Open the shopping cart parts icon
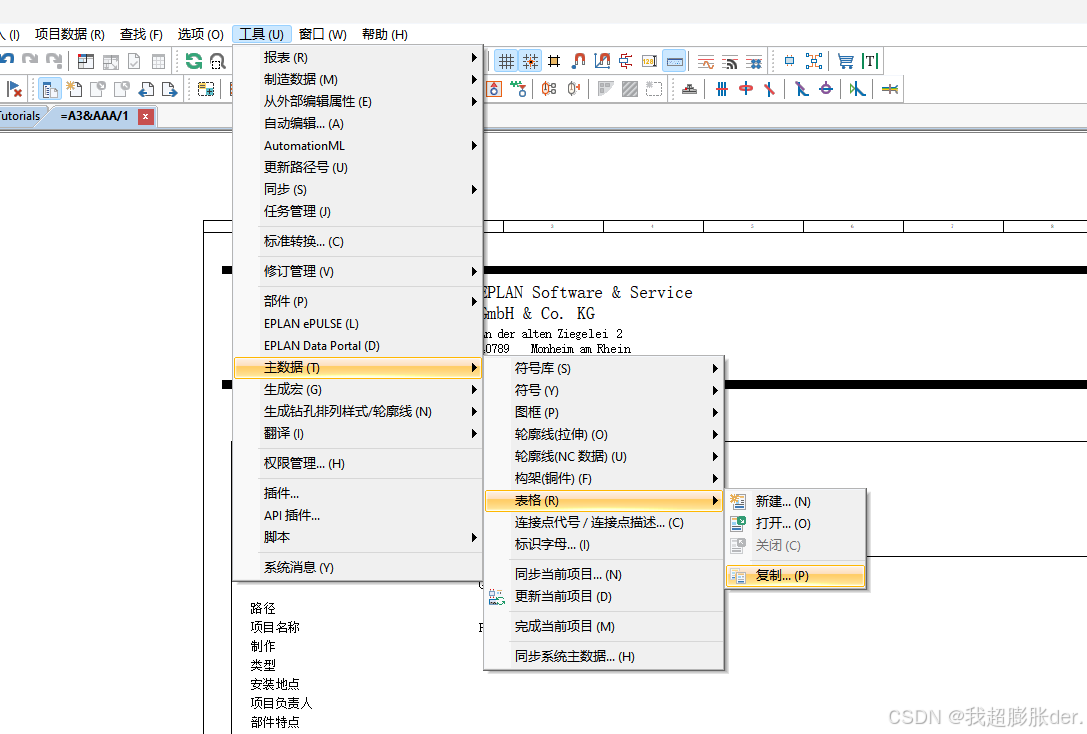This screenshot has width=1087, height=734. click(845, 61)
